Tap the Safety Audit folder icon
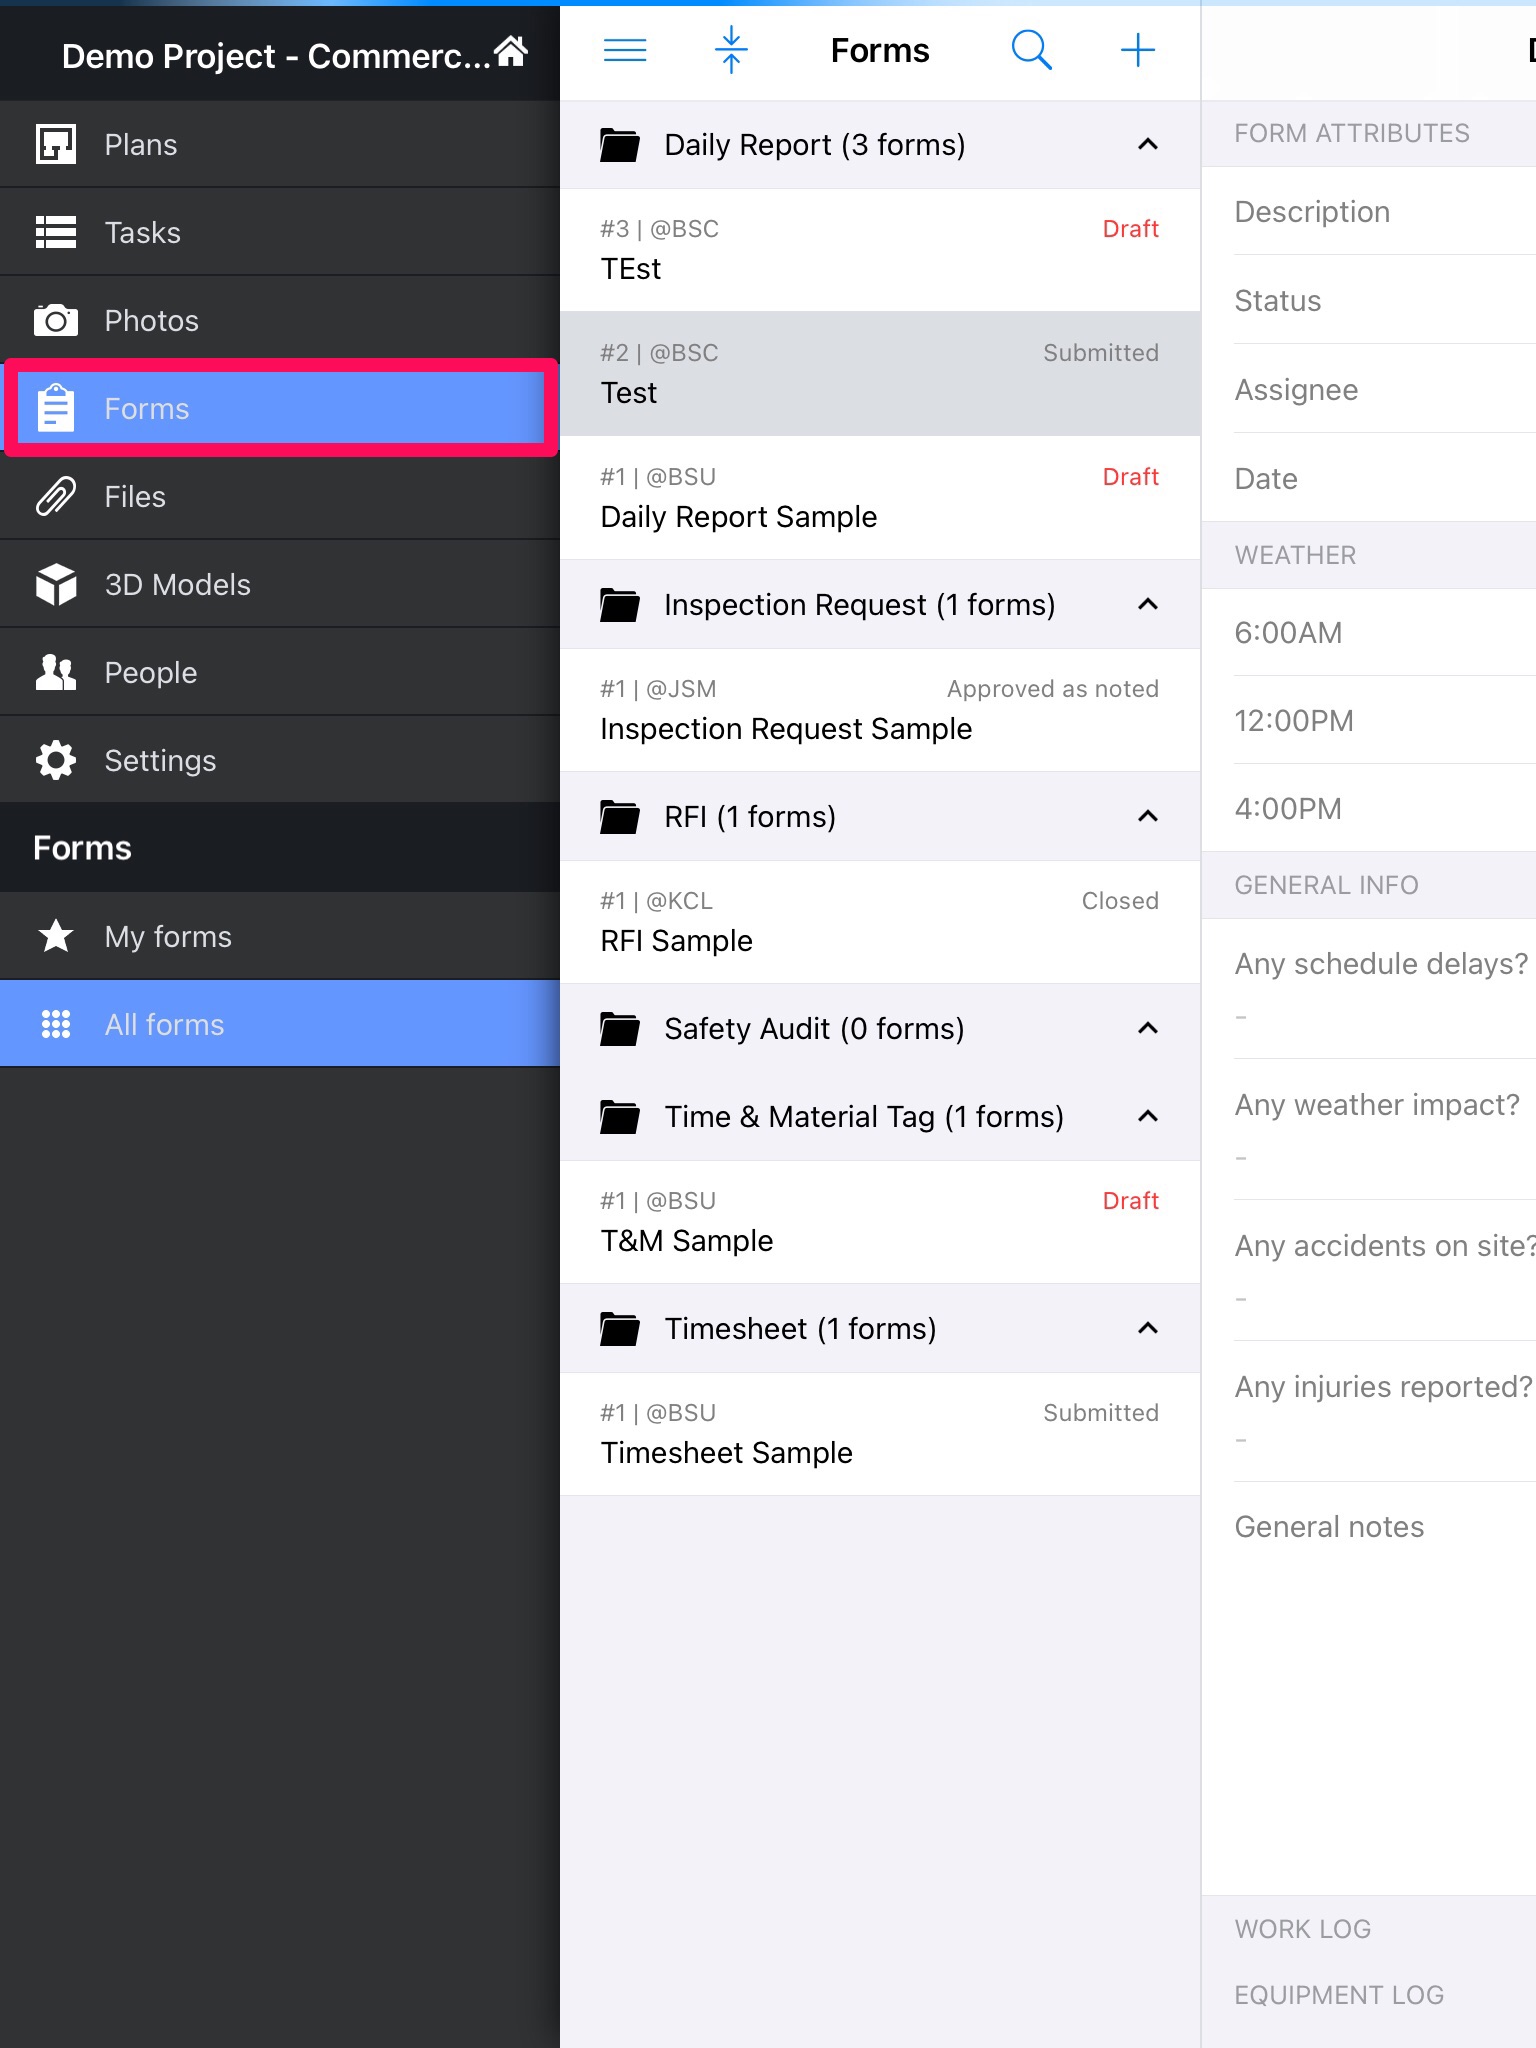Viewport: 1536px width, 2048px height. 620,1029
